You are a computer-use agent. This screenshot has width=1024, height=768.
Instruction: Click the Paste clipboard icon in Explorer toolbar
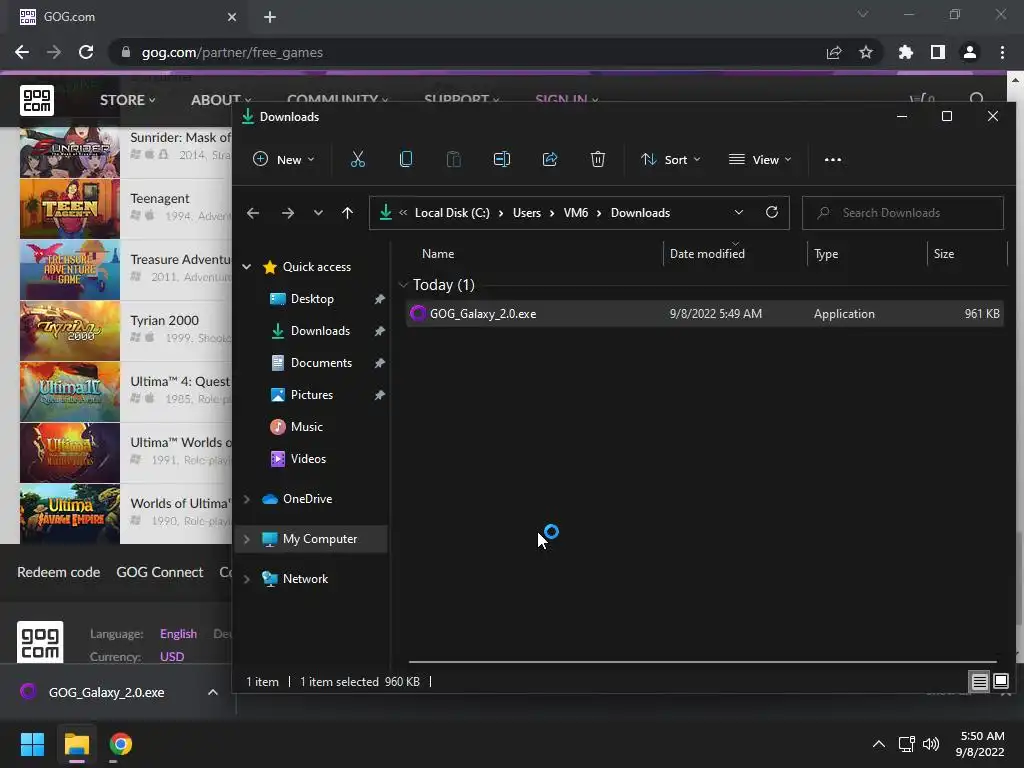[453, 159]
